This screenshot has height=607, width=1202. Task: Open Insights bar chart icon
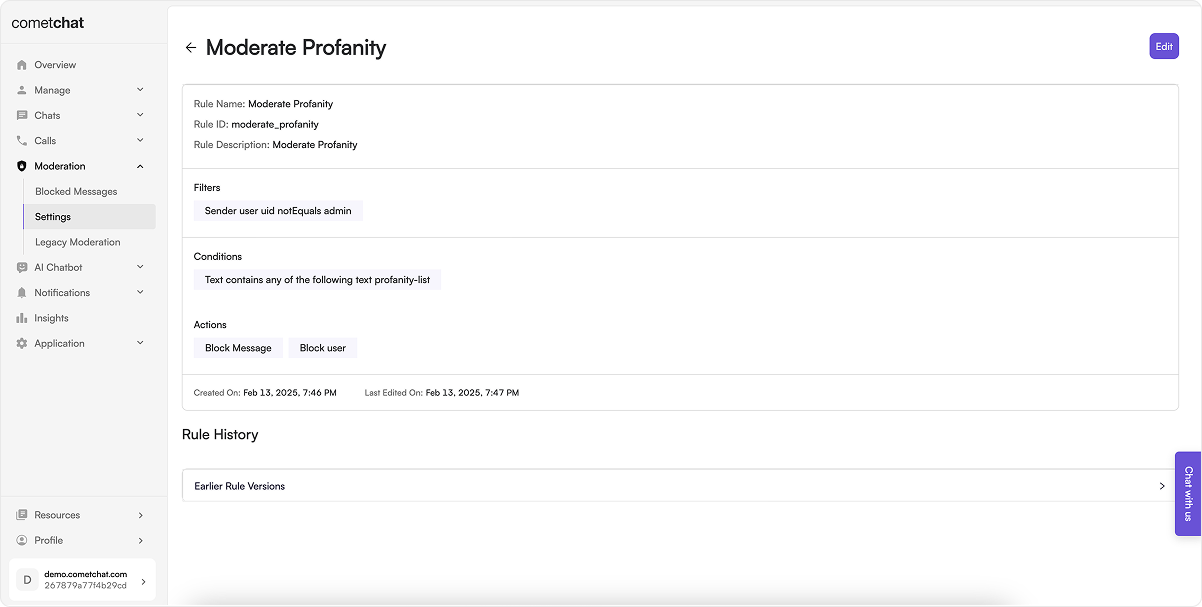coord(22,318)
